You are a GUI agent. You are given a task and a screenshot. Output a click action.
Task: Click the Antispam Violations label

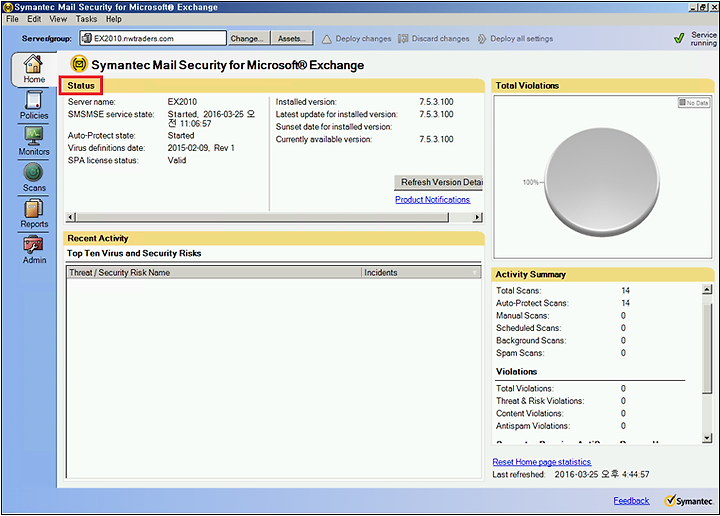533,426
